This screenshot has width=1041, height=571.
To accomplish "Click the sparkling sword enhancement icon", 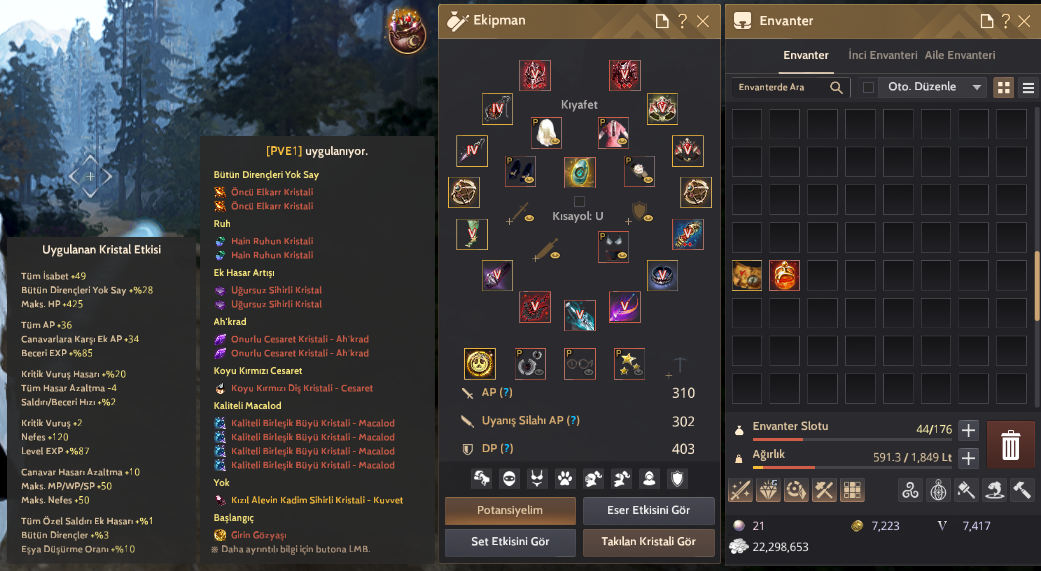I will [x=740, y=490].
